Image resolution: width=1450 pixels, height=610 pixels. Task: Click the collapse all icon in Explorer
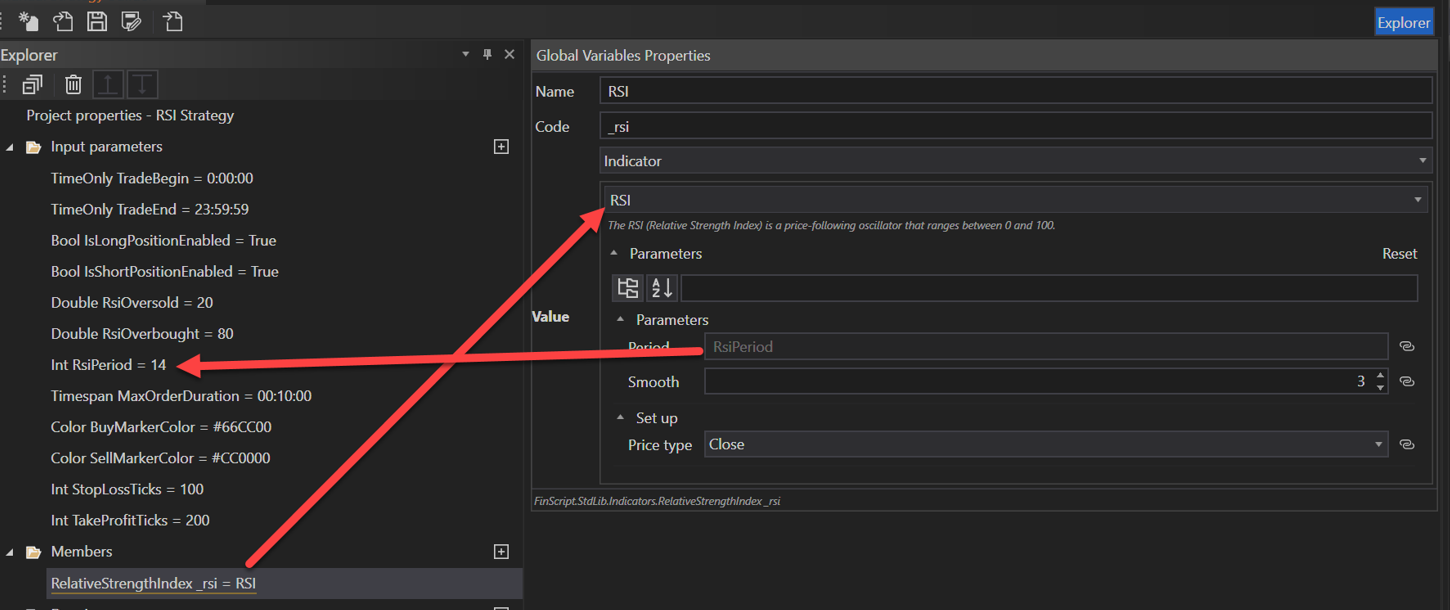click(32, 85)
